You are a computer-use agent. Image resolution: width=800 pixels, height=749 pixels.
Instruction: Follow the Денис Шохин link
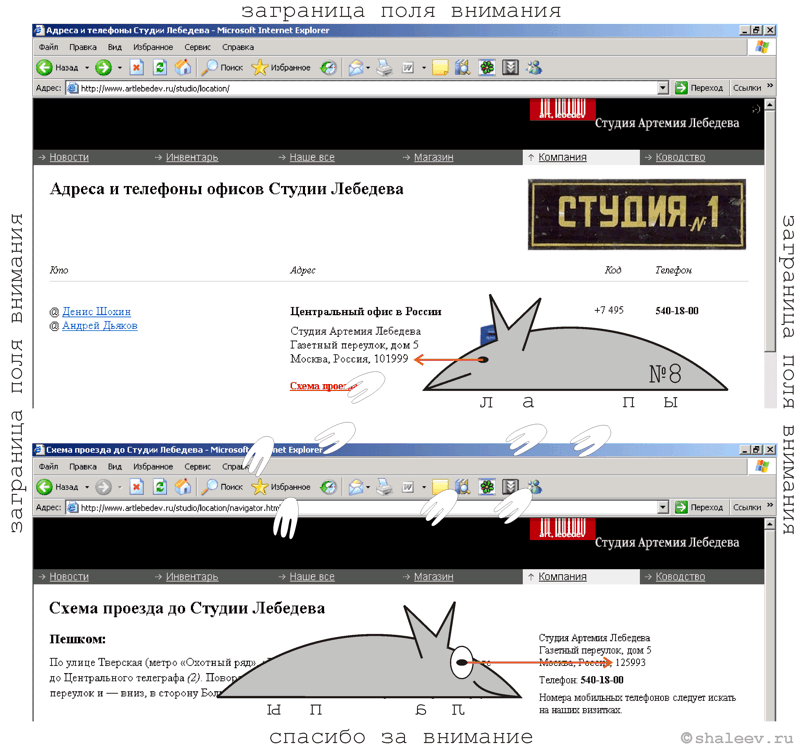pos(96,311)
